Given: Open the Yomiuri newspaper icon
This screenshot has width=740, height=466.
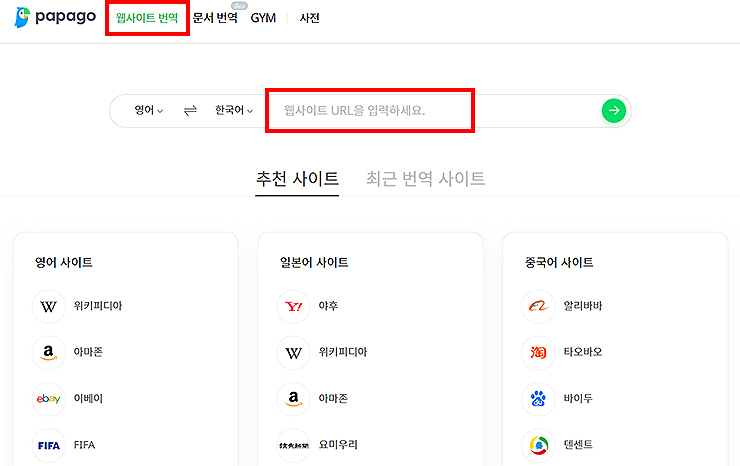Looking at the screenshot, I should point(294,445).
